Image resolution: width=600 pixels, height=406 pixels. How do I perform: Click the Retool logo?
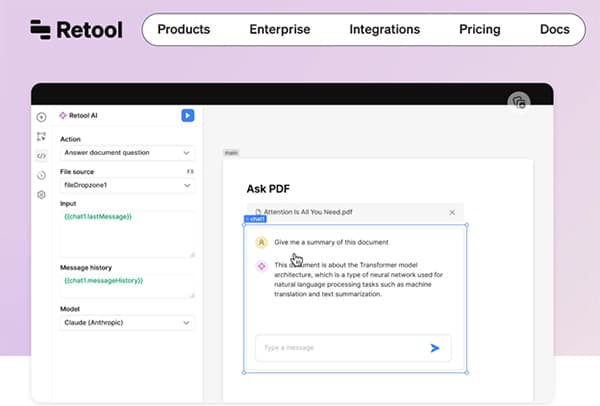tap(77, 29)
